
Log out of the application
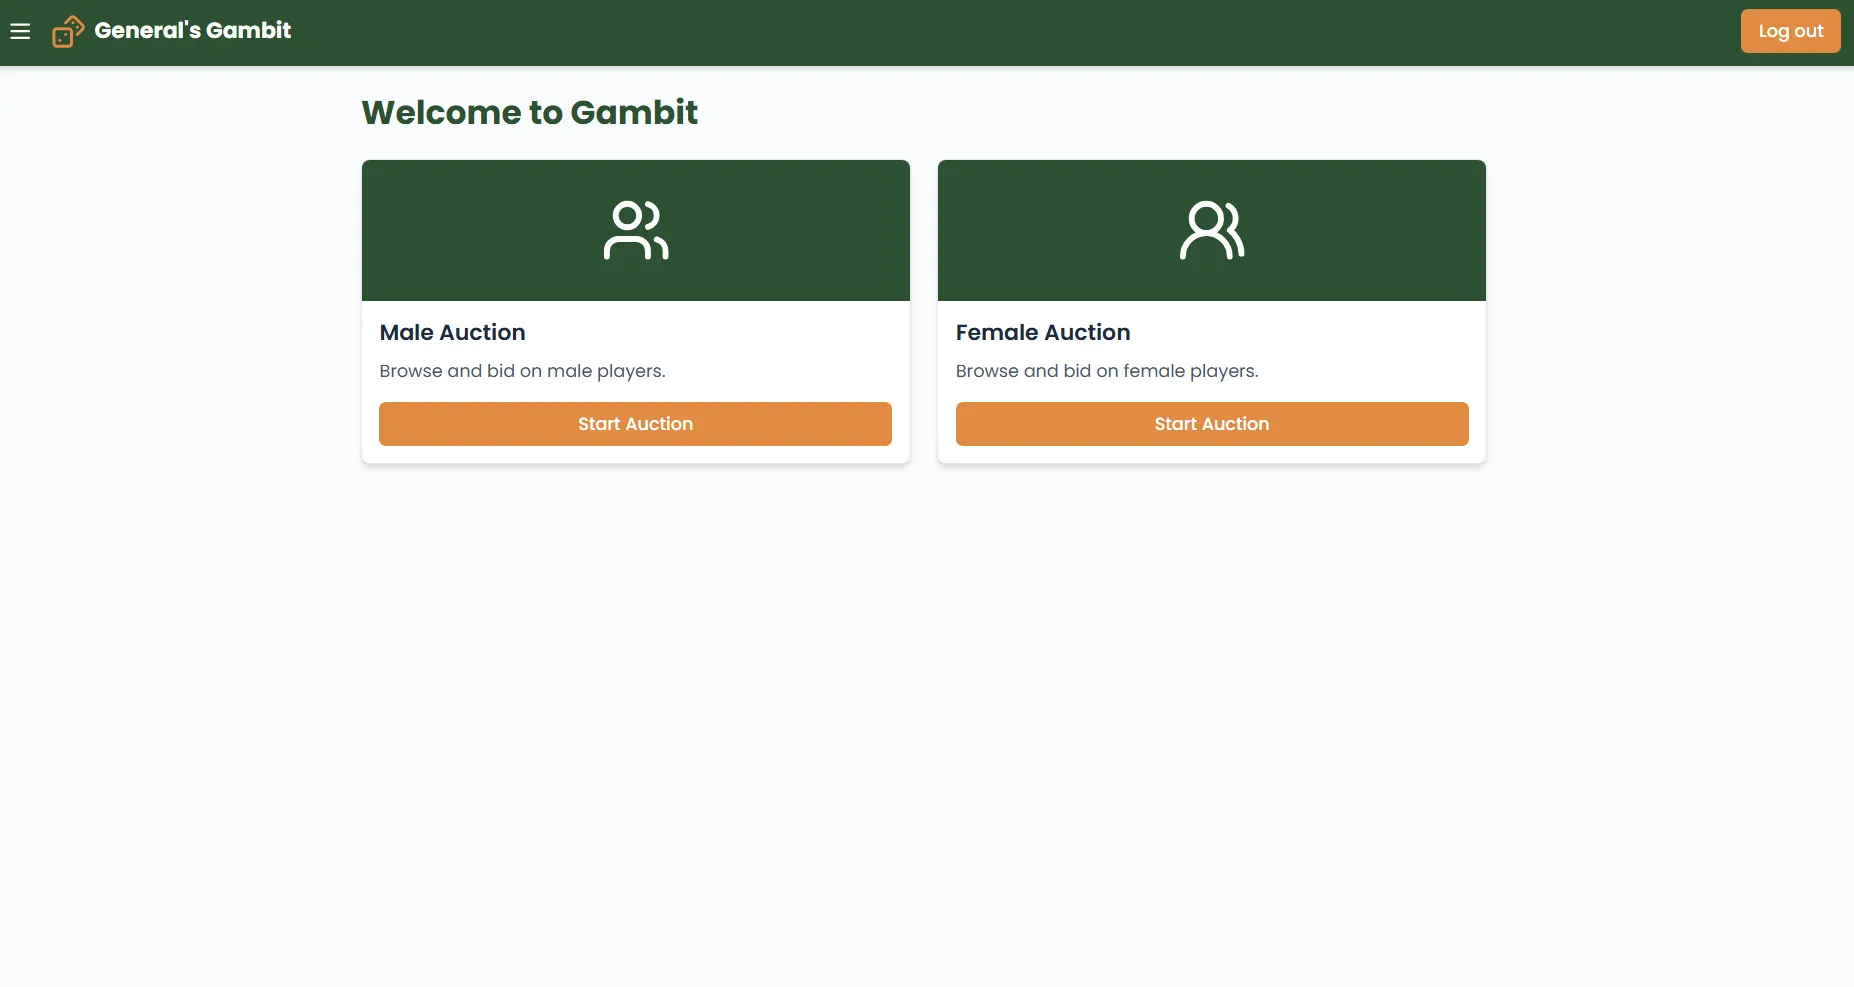click(x=1789, y=31)
